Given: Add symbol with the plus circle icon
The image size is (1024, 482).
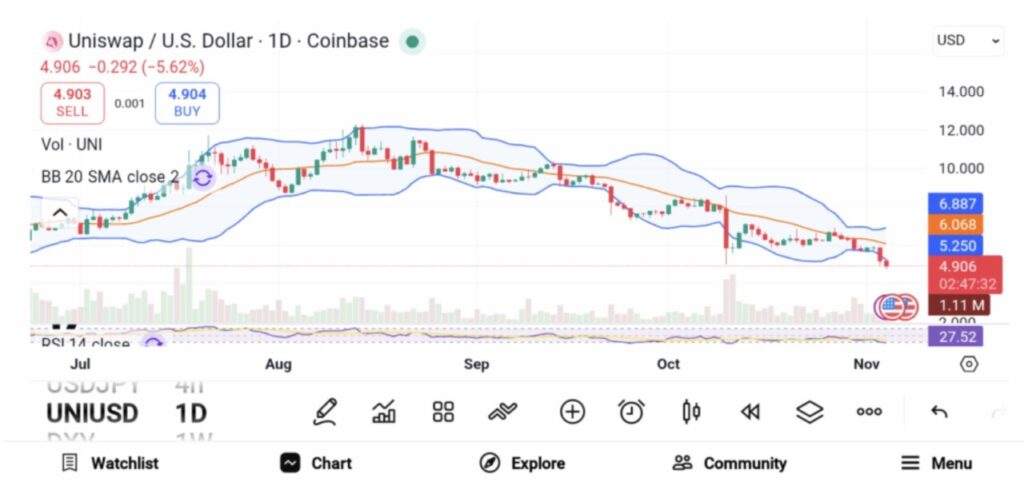Looking at the screenshot, I should click(572, 411).
